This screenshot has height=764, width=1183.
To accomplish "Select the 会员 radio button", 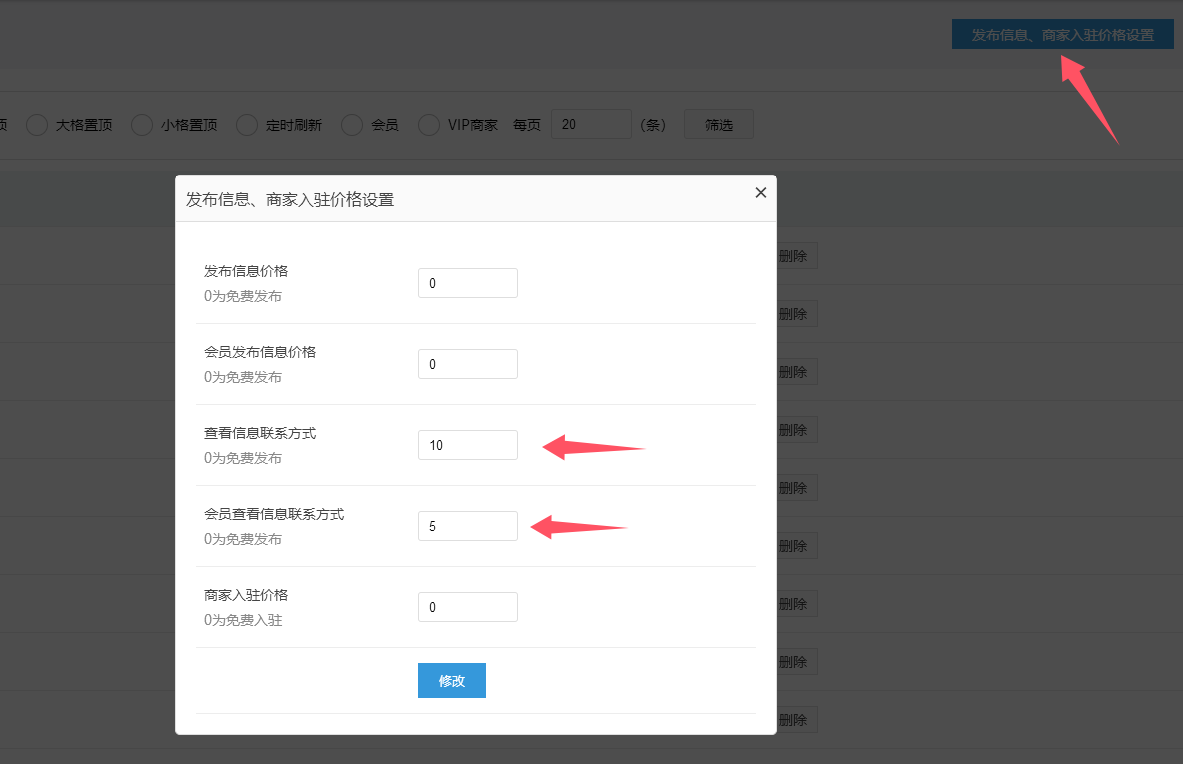I will 352,125.
